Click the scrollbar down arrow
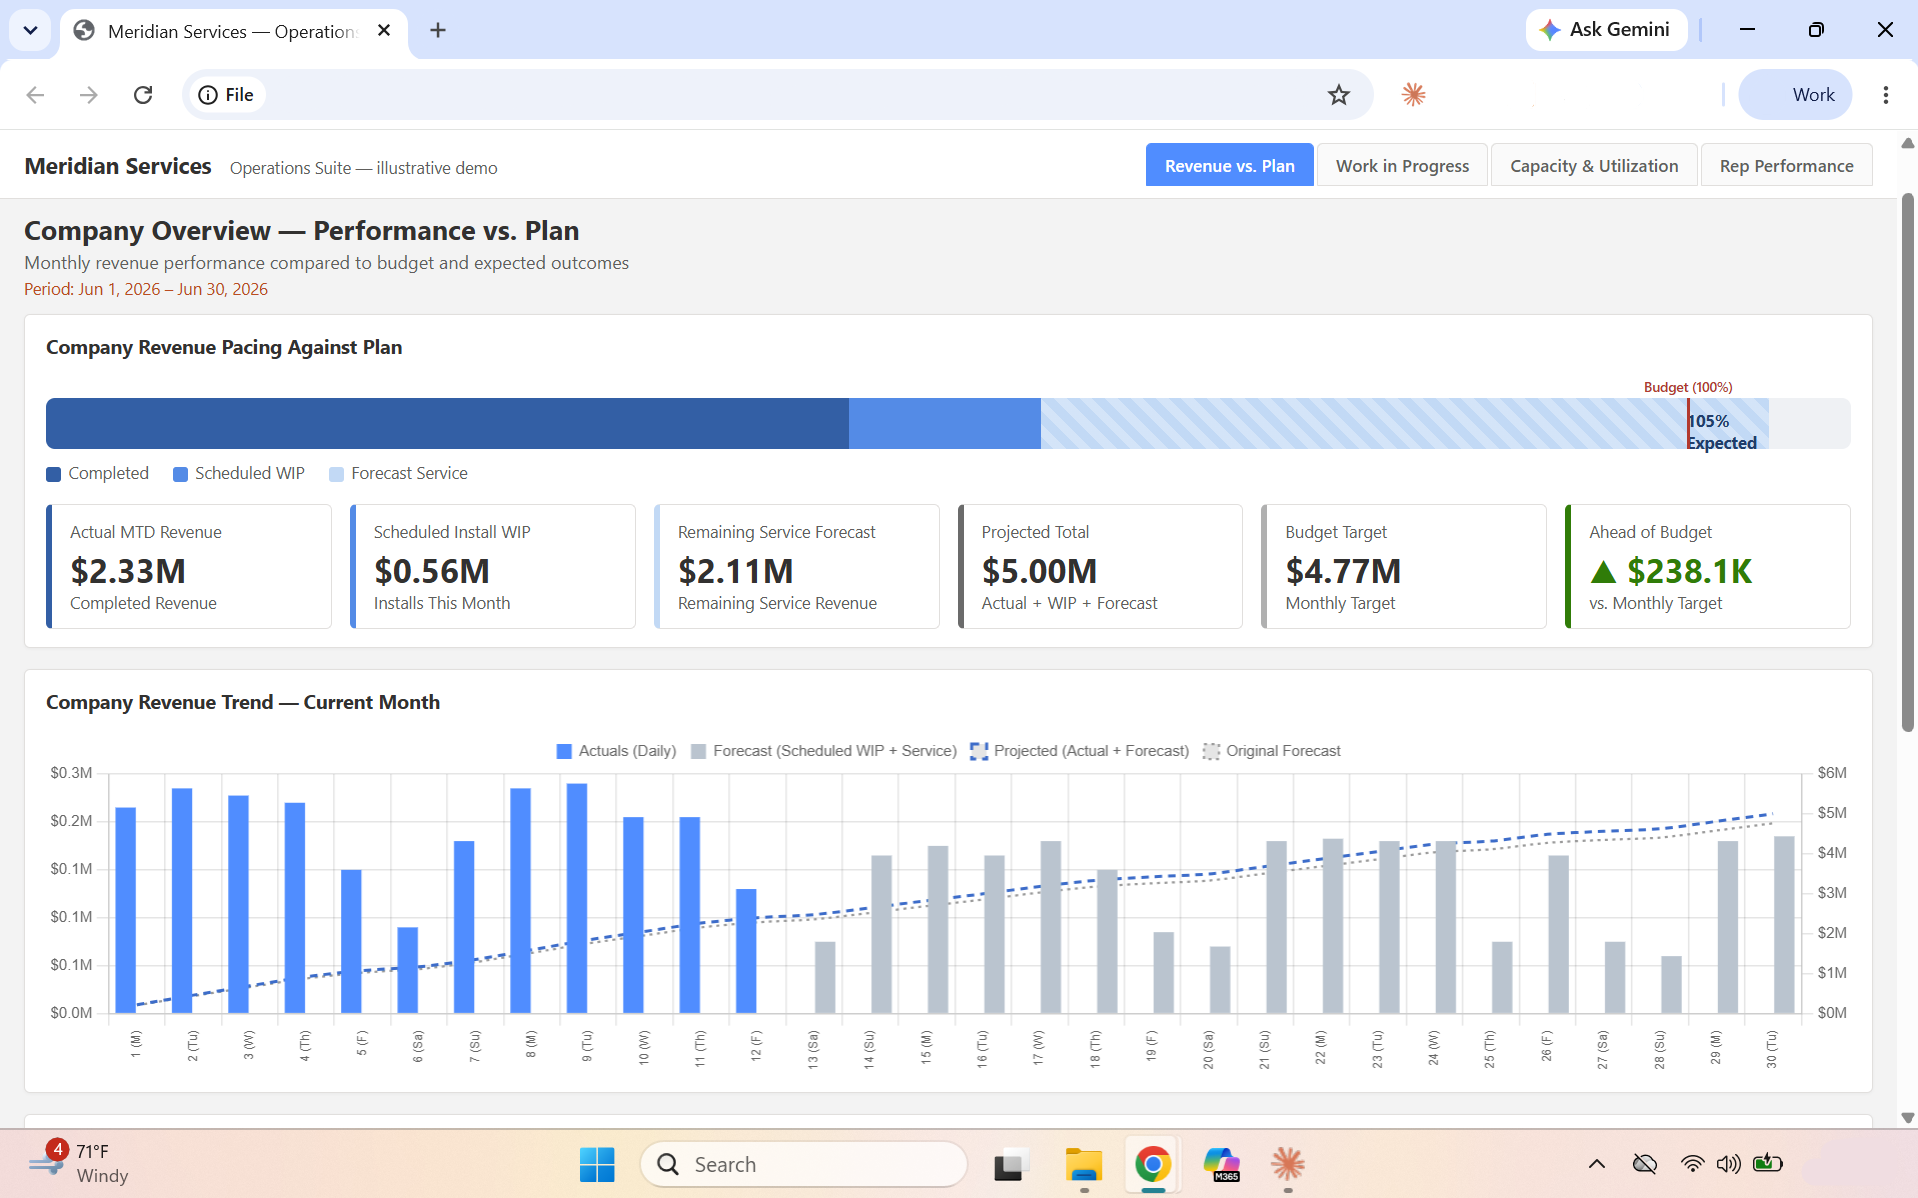This screenshot has height=1198, width=1918. [1907, 1118]
